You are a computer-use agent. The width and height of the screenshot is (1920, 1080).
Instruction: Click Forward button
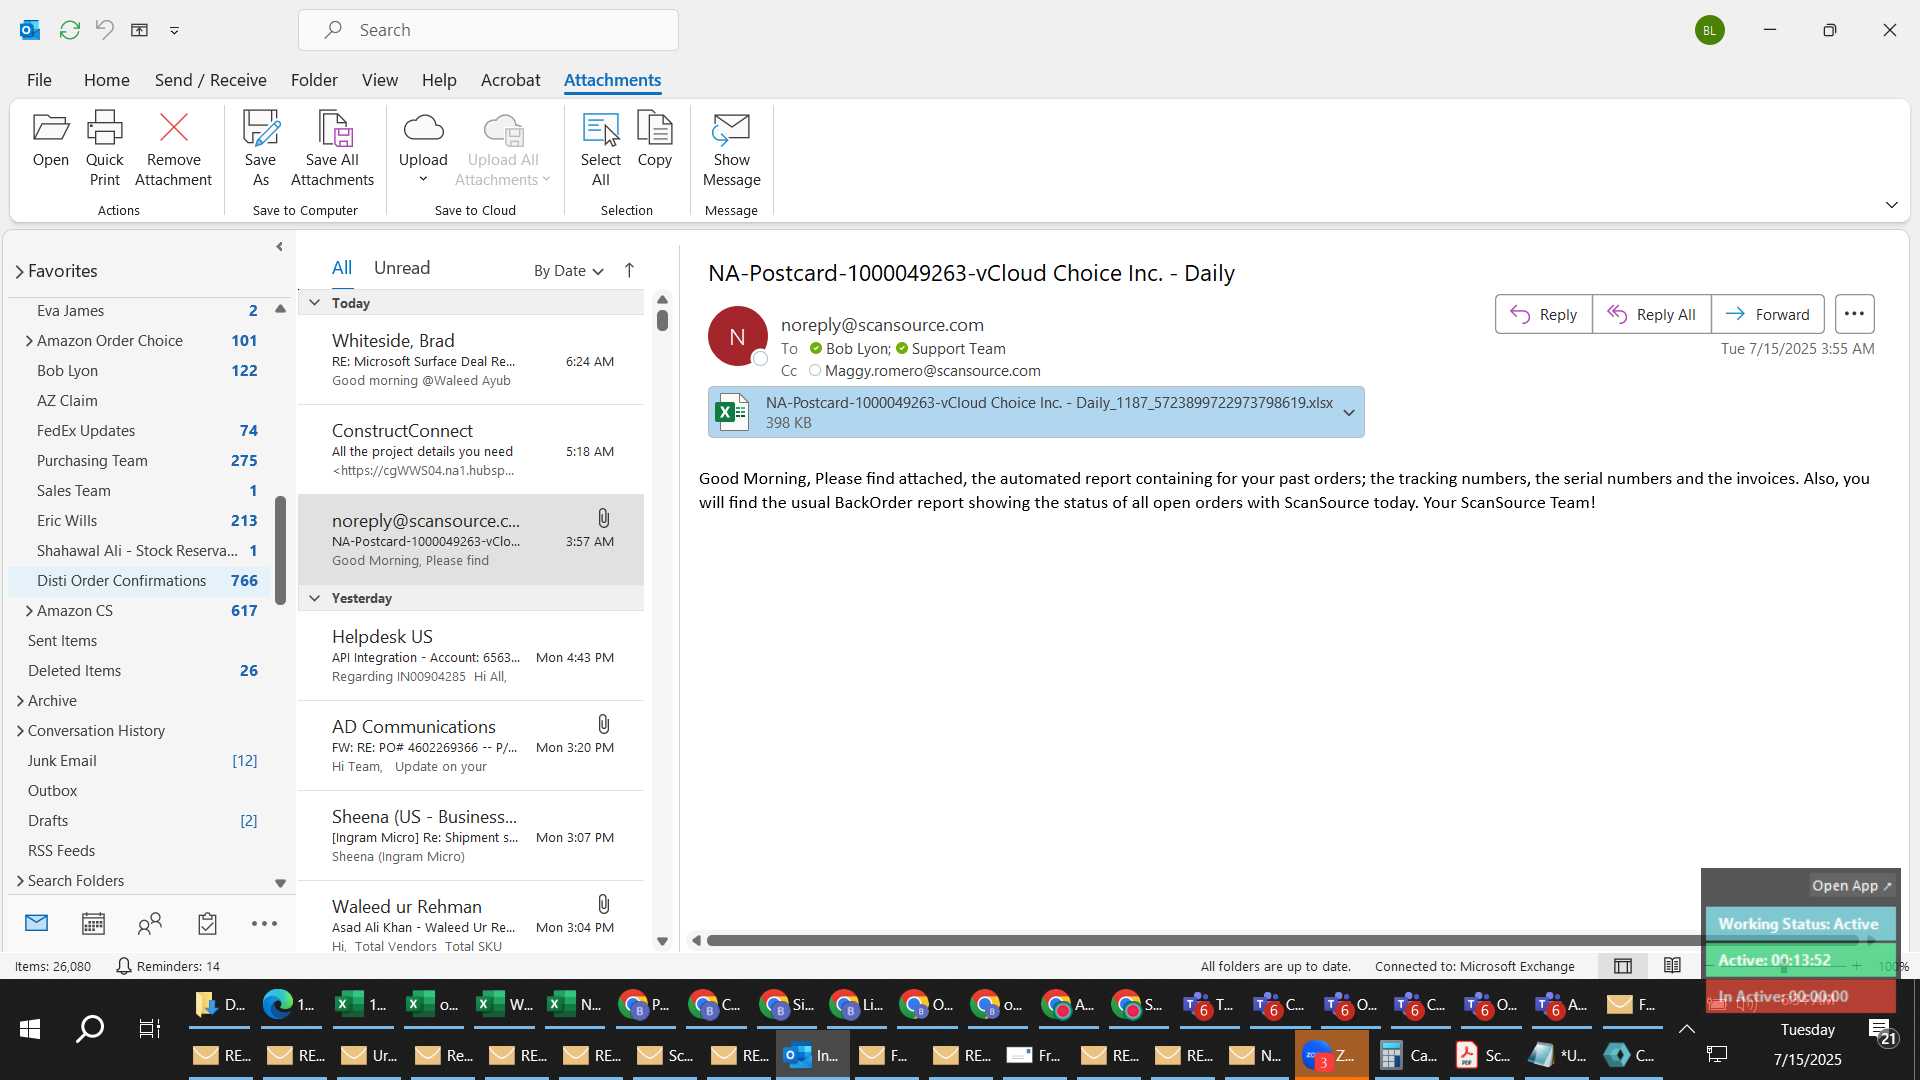pyautogui.click(x=1767, y=314)
